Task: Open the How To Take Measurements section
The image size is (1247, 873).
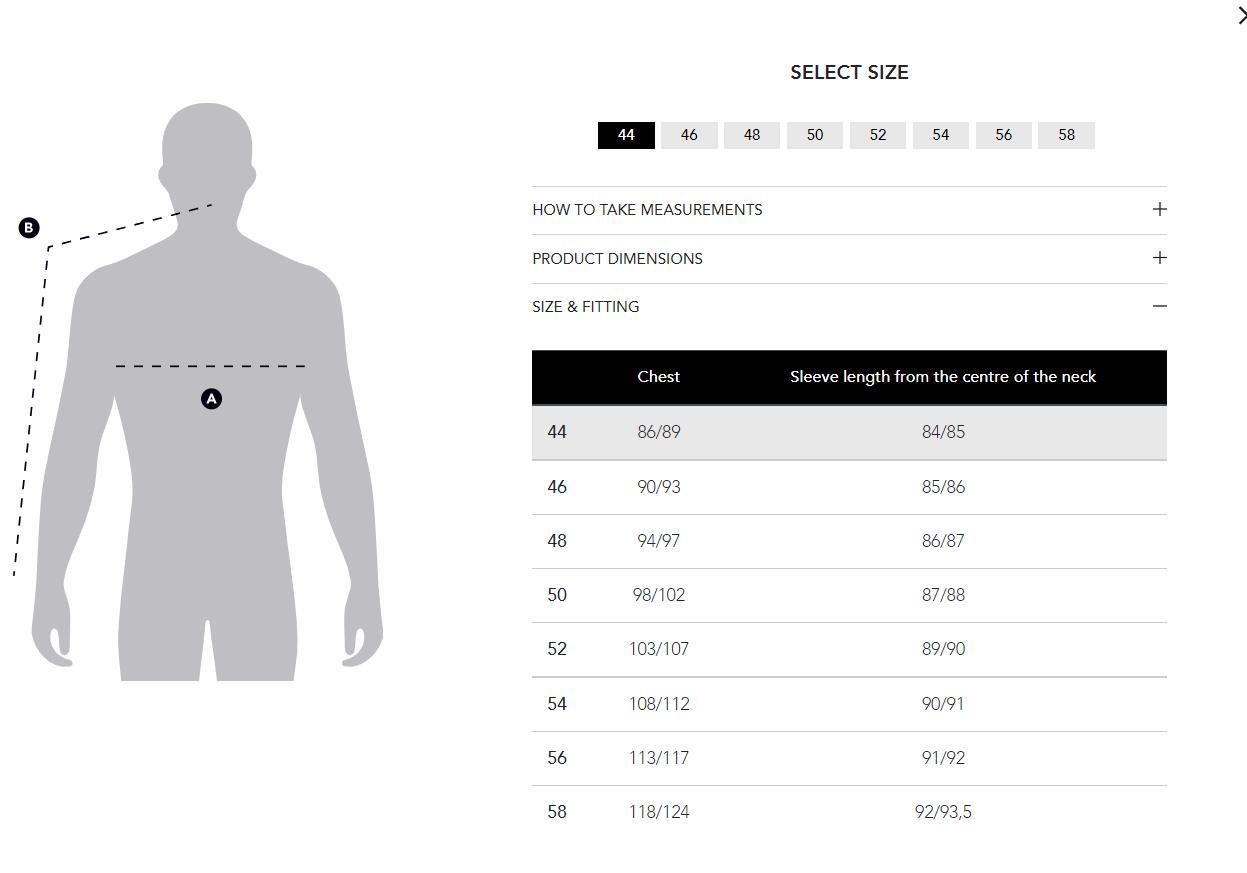Action: pos(647,210)
